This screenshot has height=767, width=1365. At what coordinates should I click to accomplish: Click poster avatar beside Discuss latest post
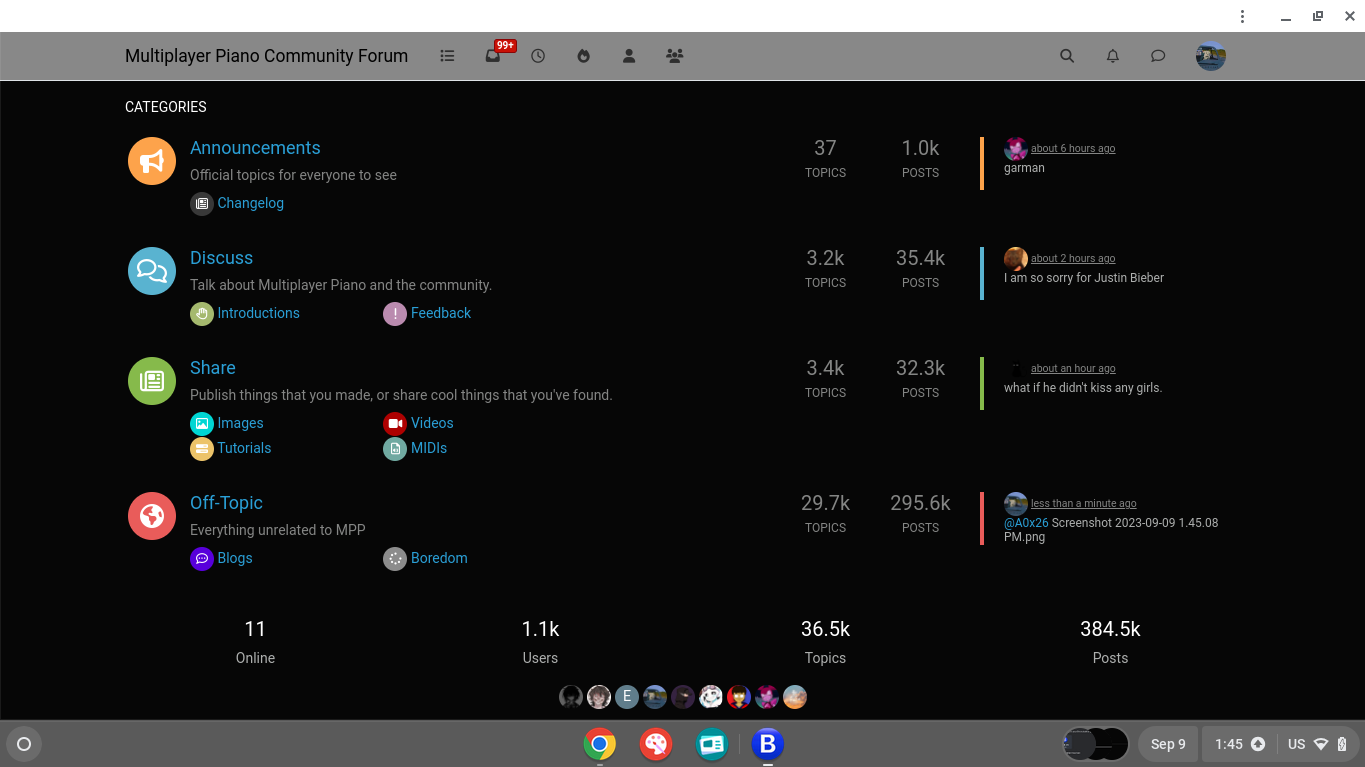pyautogui.click(x=1016, y=259)
